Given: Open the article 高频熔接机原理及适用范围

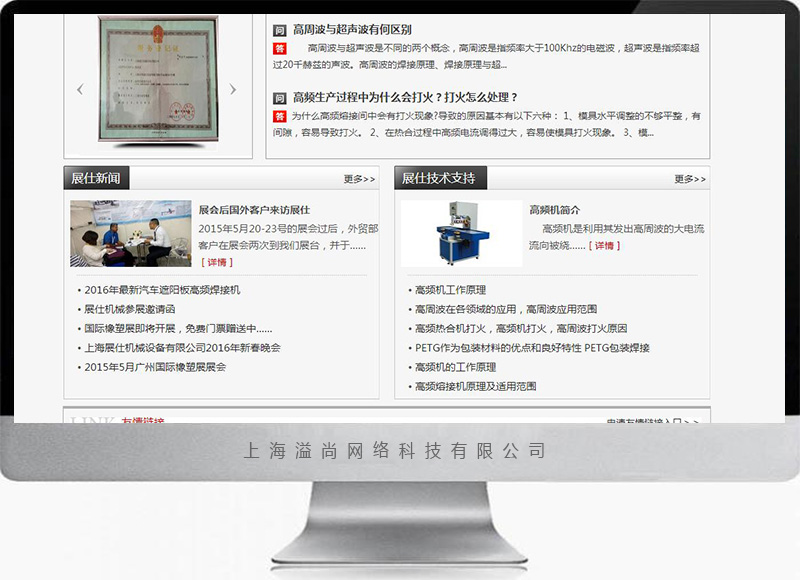Looking at the screenshot, I should click(x=475, y=386).
